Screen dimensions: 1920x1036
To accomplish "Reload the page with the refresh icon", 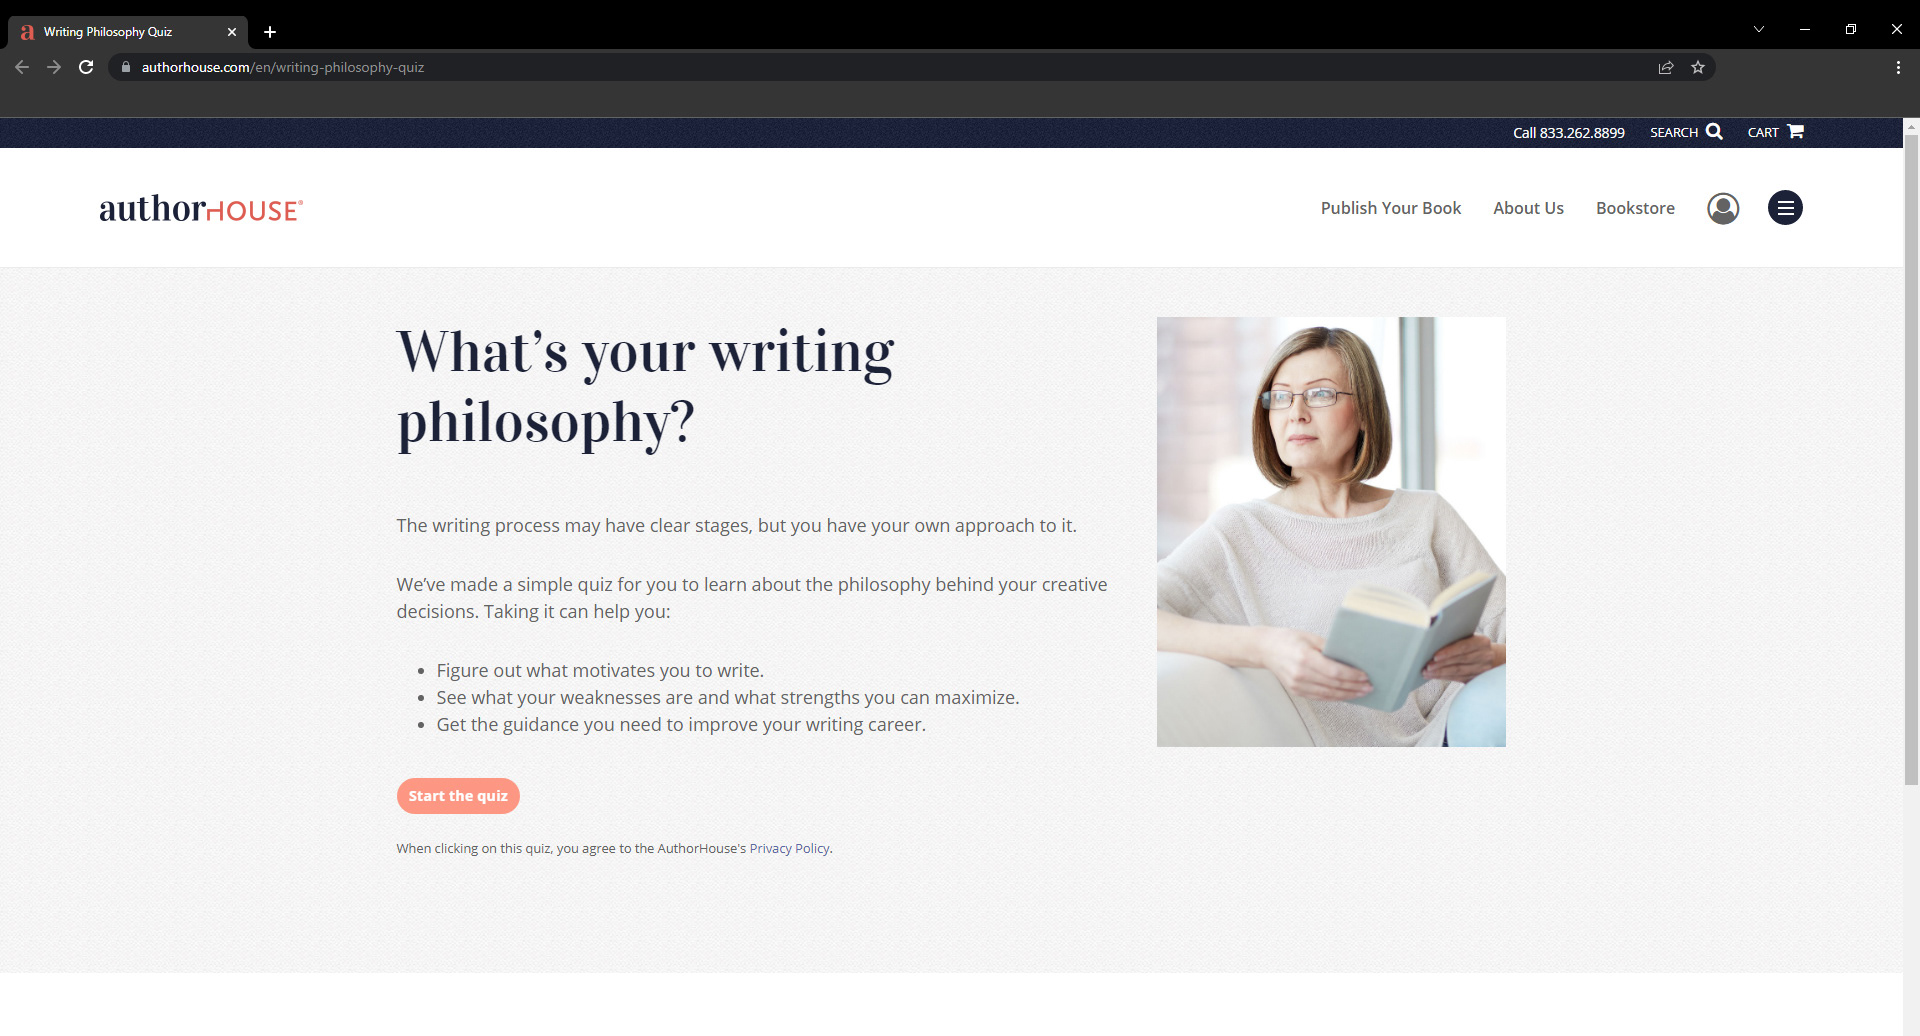I will click(86, 67).
